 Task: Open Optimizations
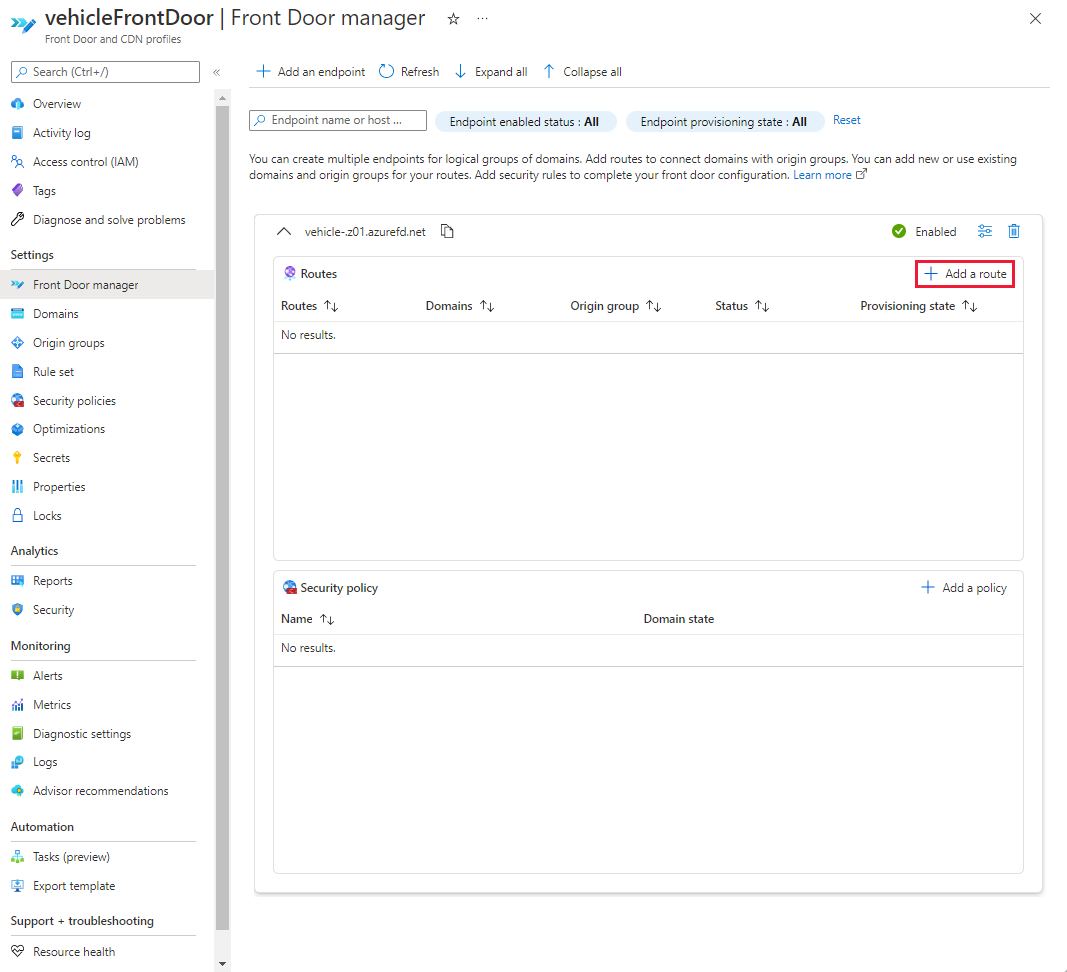pyautogui.click(x=69, y=429)
